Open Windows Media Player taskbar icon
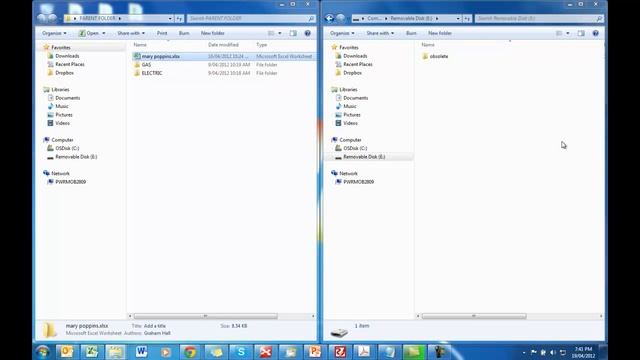 166,351
